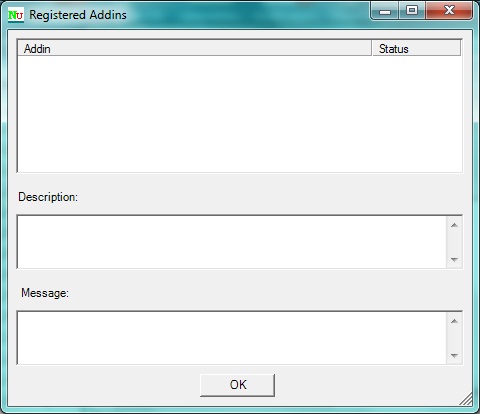Click Description box scroll-up arrow

(x=454, y=225)
